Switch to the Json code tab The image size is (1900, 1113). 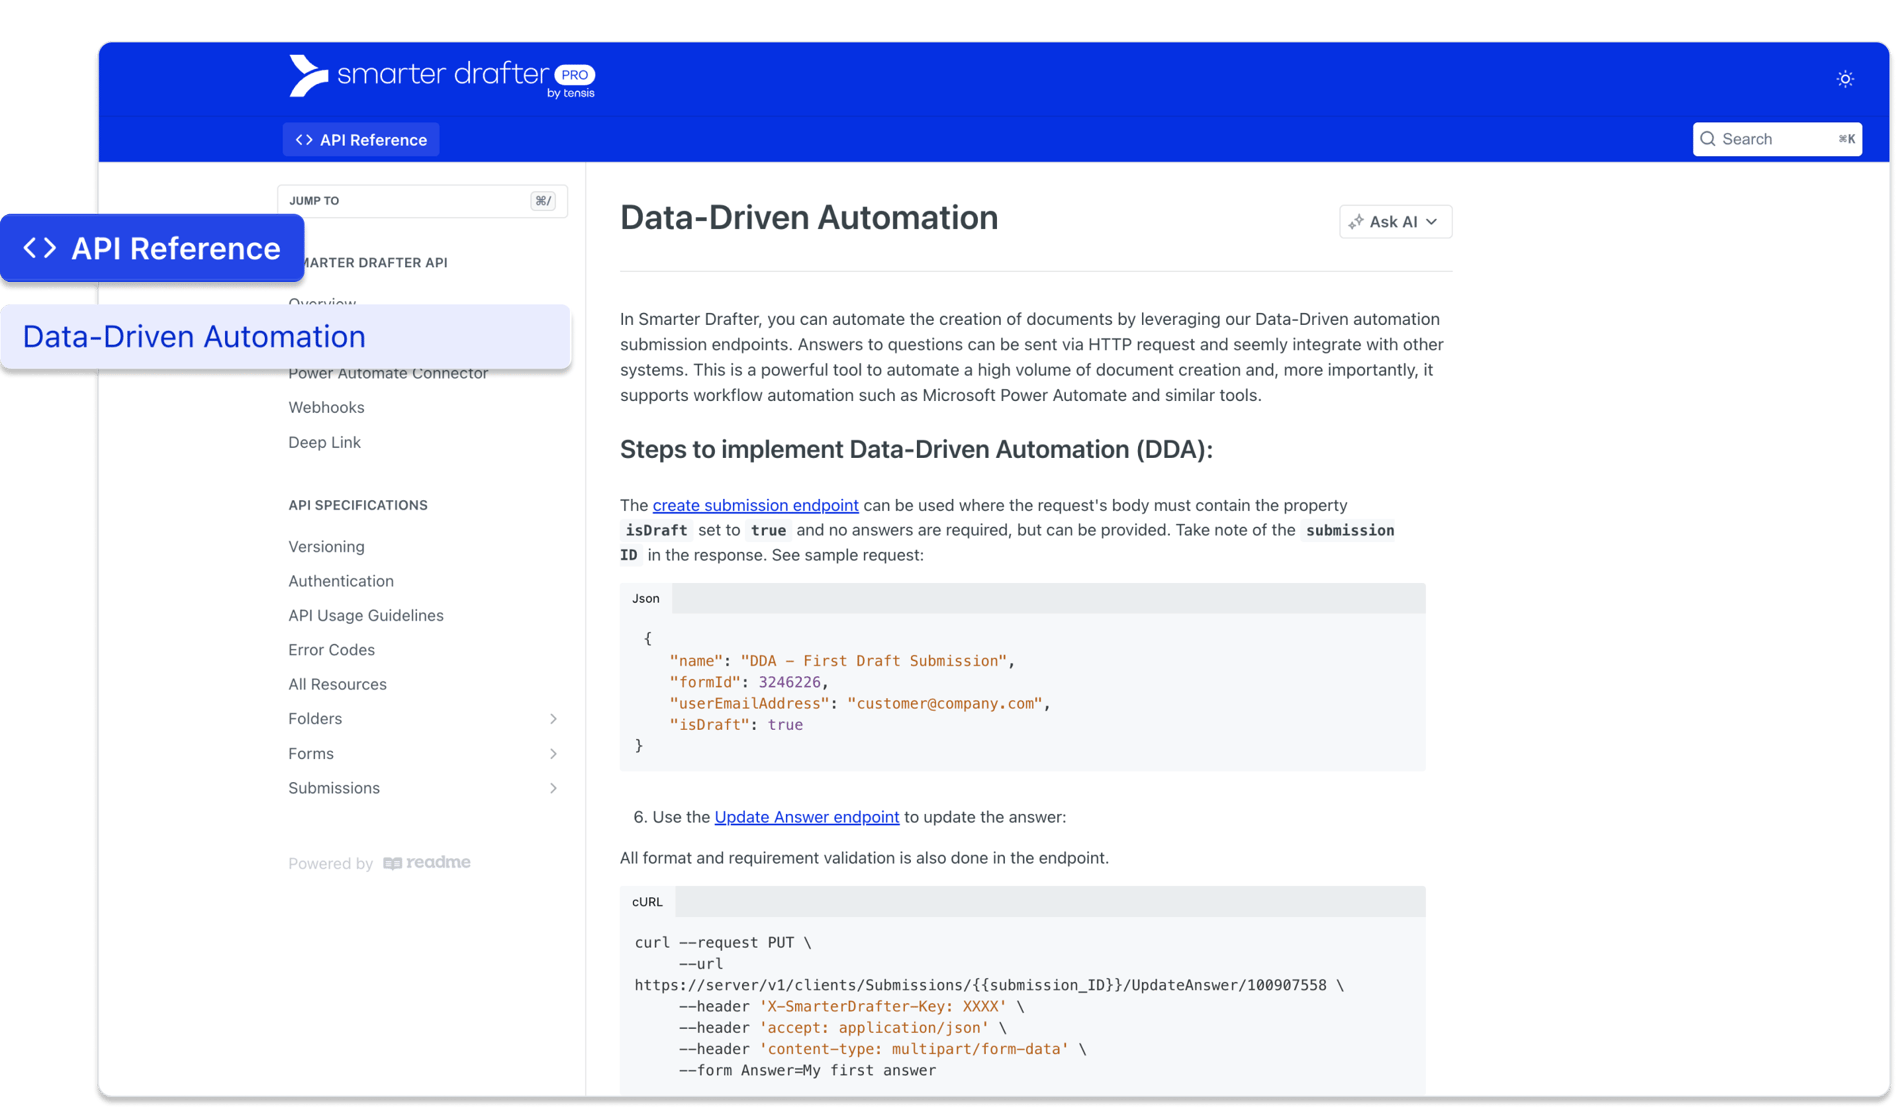pos(645,598)
